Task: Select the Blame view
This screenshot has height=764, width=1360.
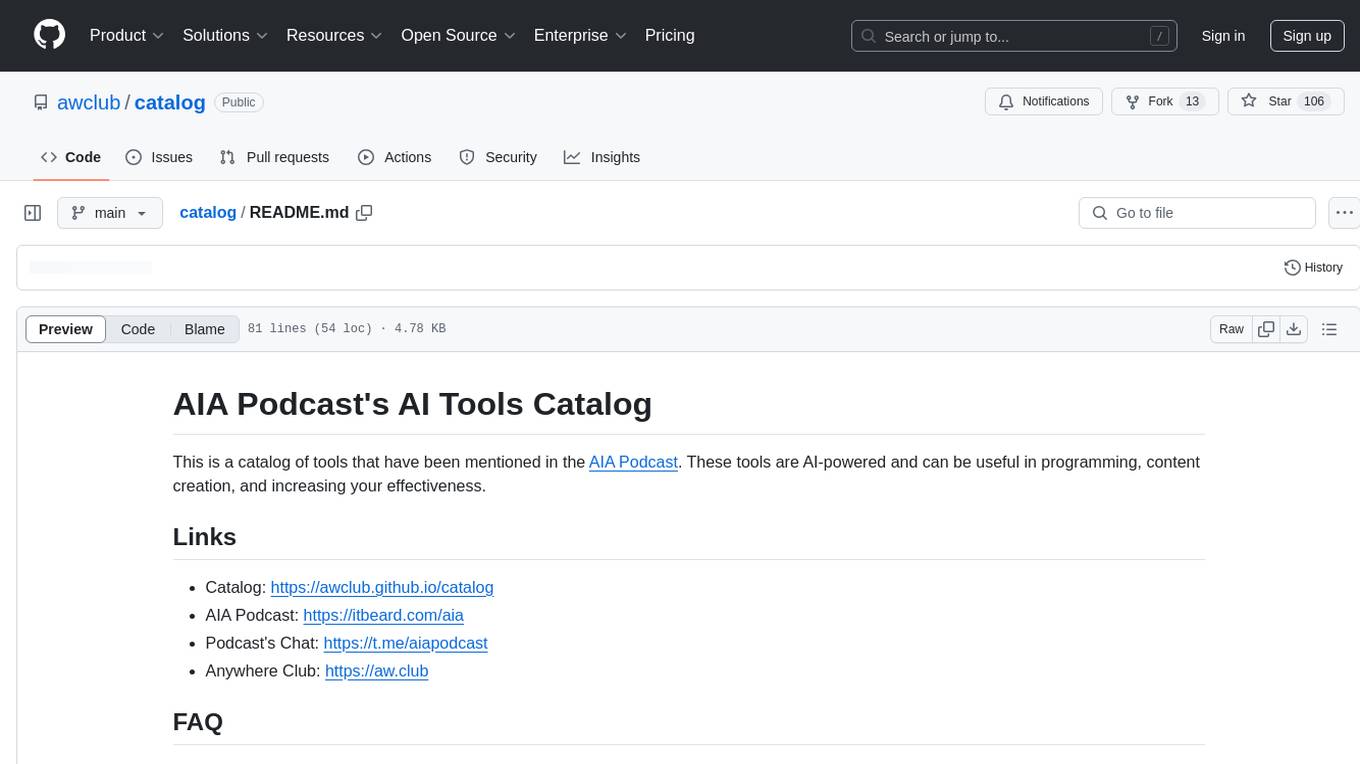Action: [205, 329]
